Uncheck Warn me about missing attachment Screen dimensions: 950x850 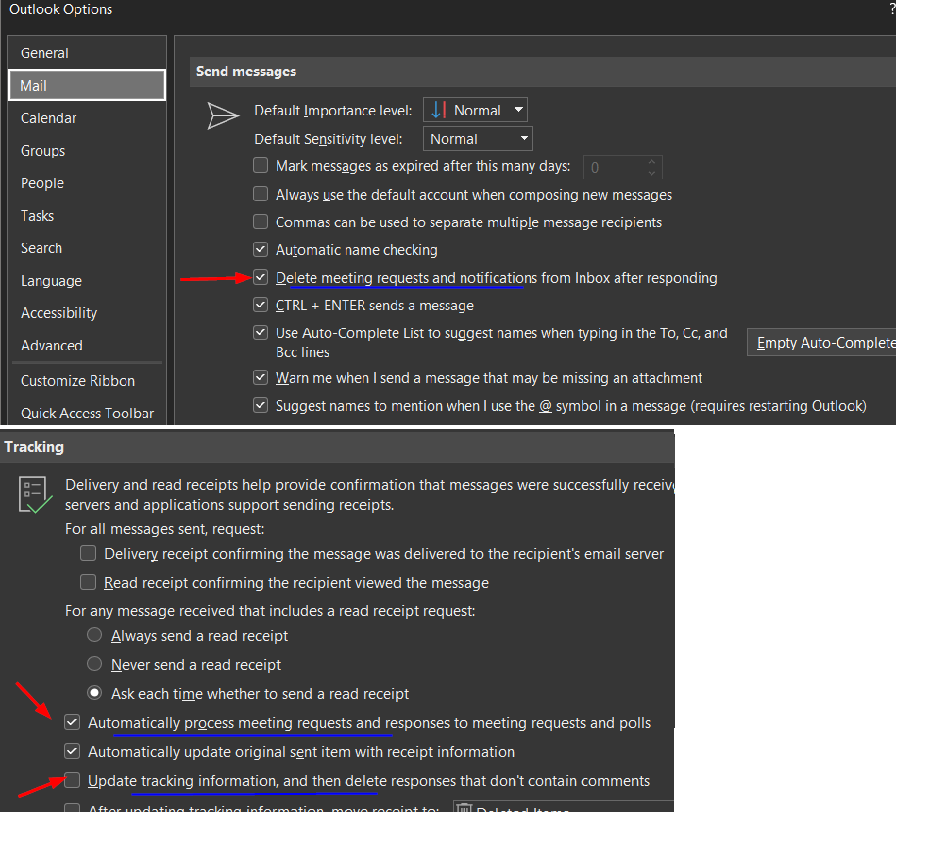pyautogui.click(x=261, y=378)
